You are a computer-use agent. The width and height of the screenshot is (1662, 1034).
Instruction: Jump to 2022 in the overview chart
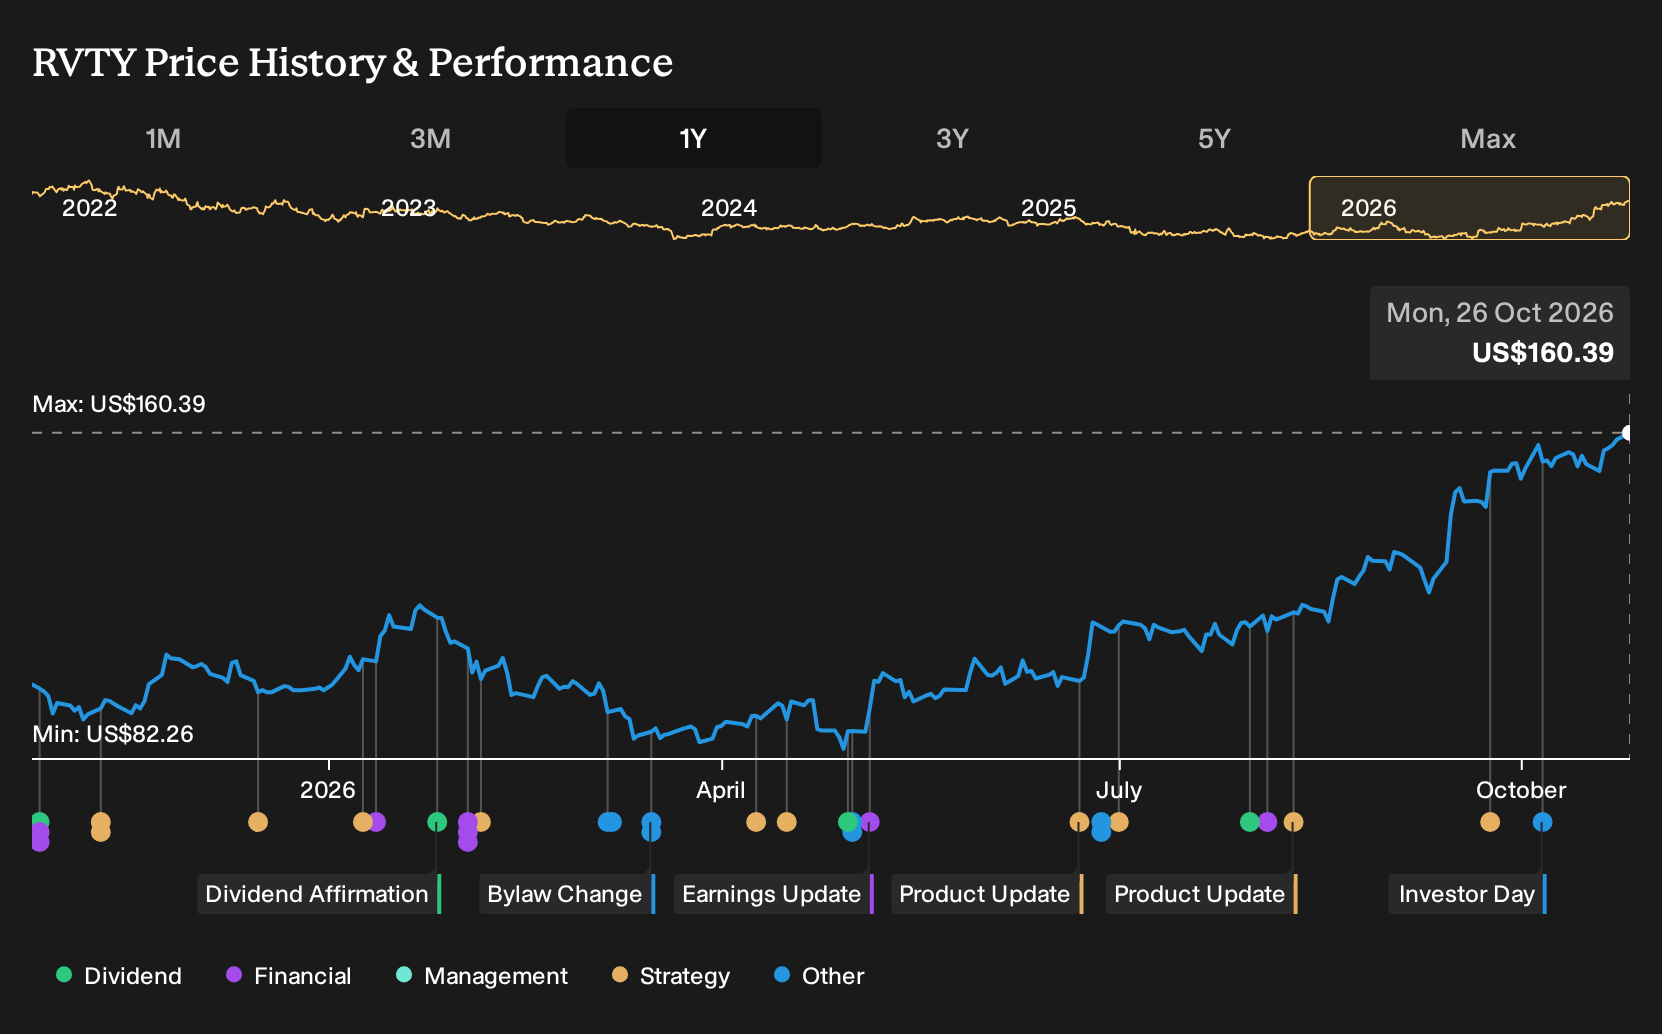90,208
